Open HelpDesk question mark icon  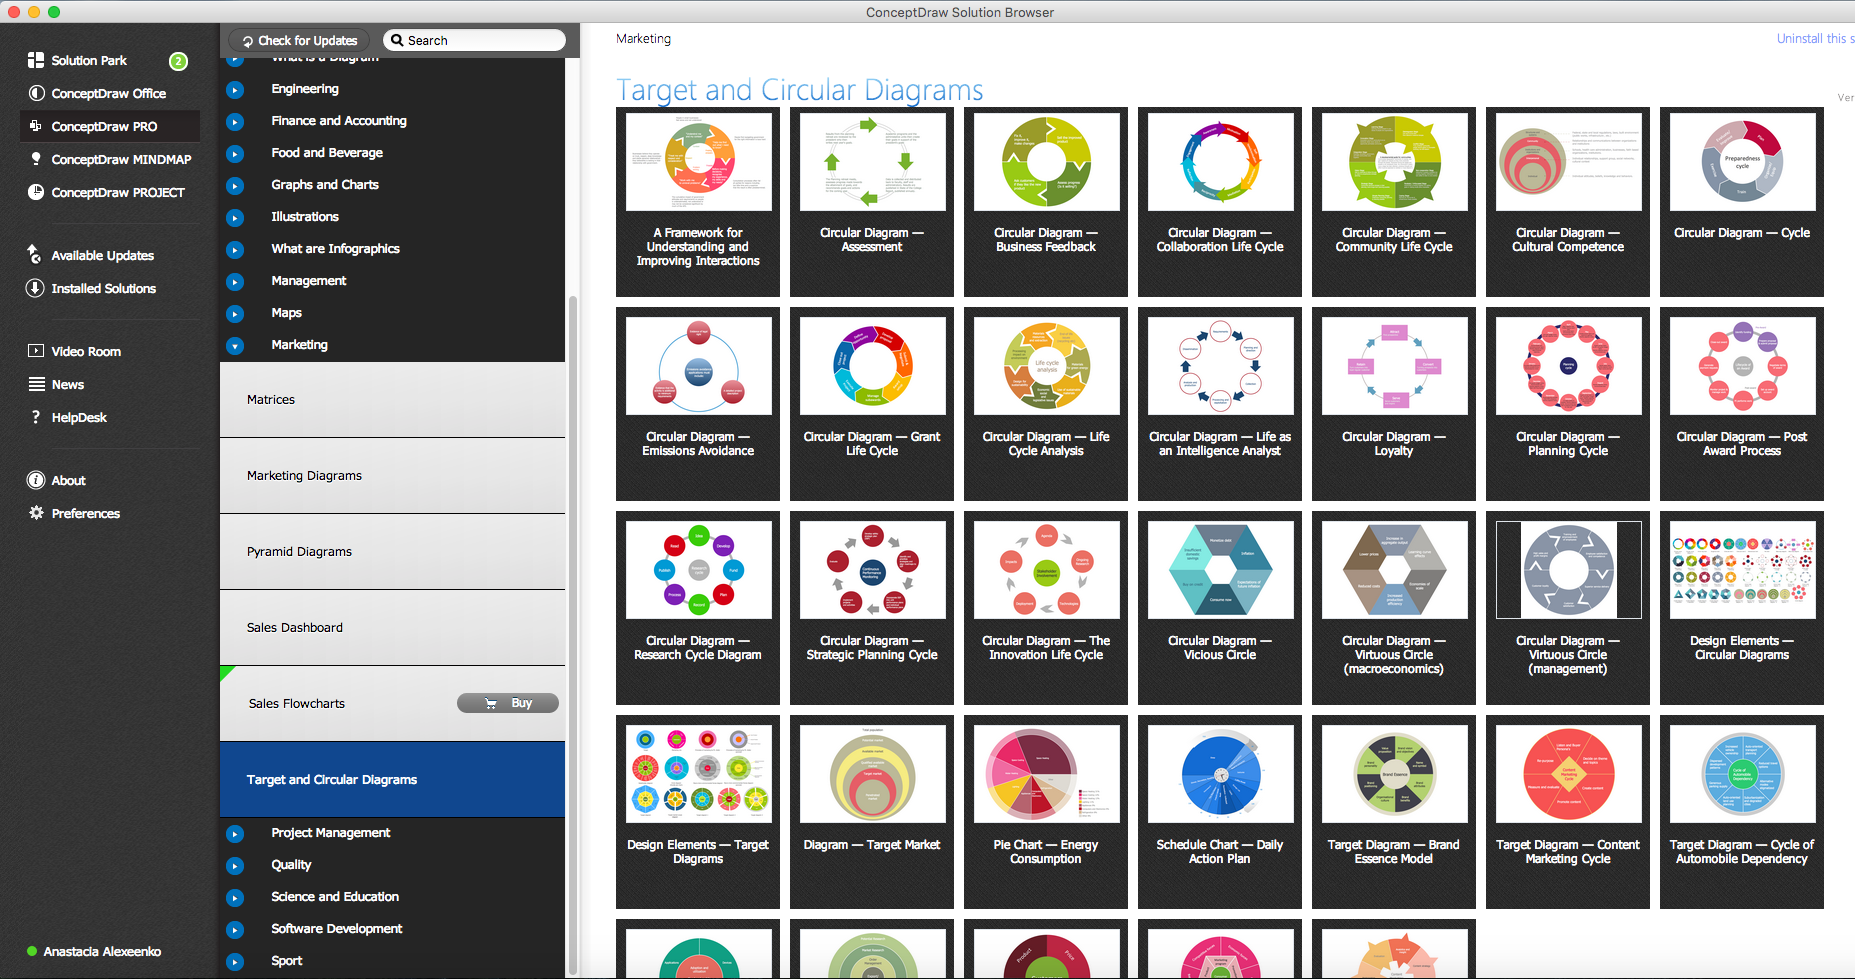36,417
